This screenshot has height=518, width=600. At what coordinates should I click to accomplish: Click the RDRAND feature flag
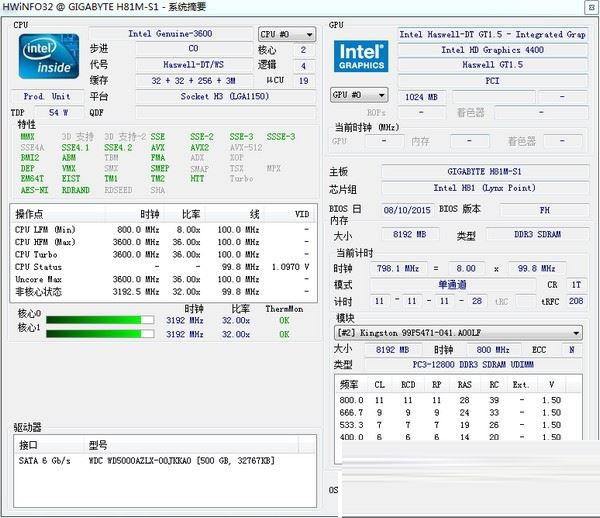[75, 190]
